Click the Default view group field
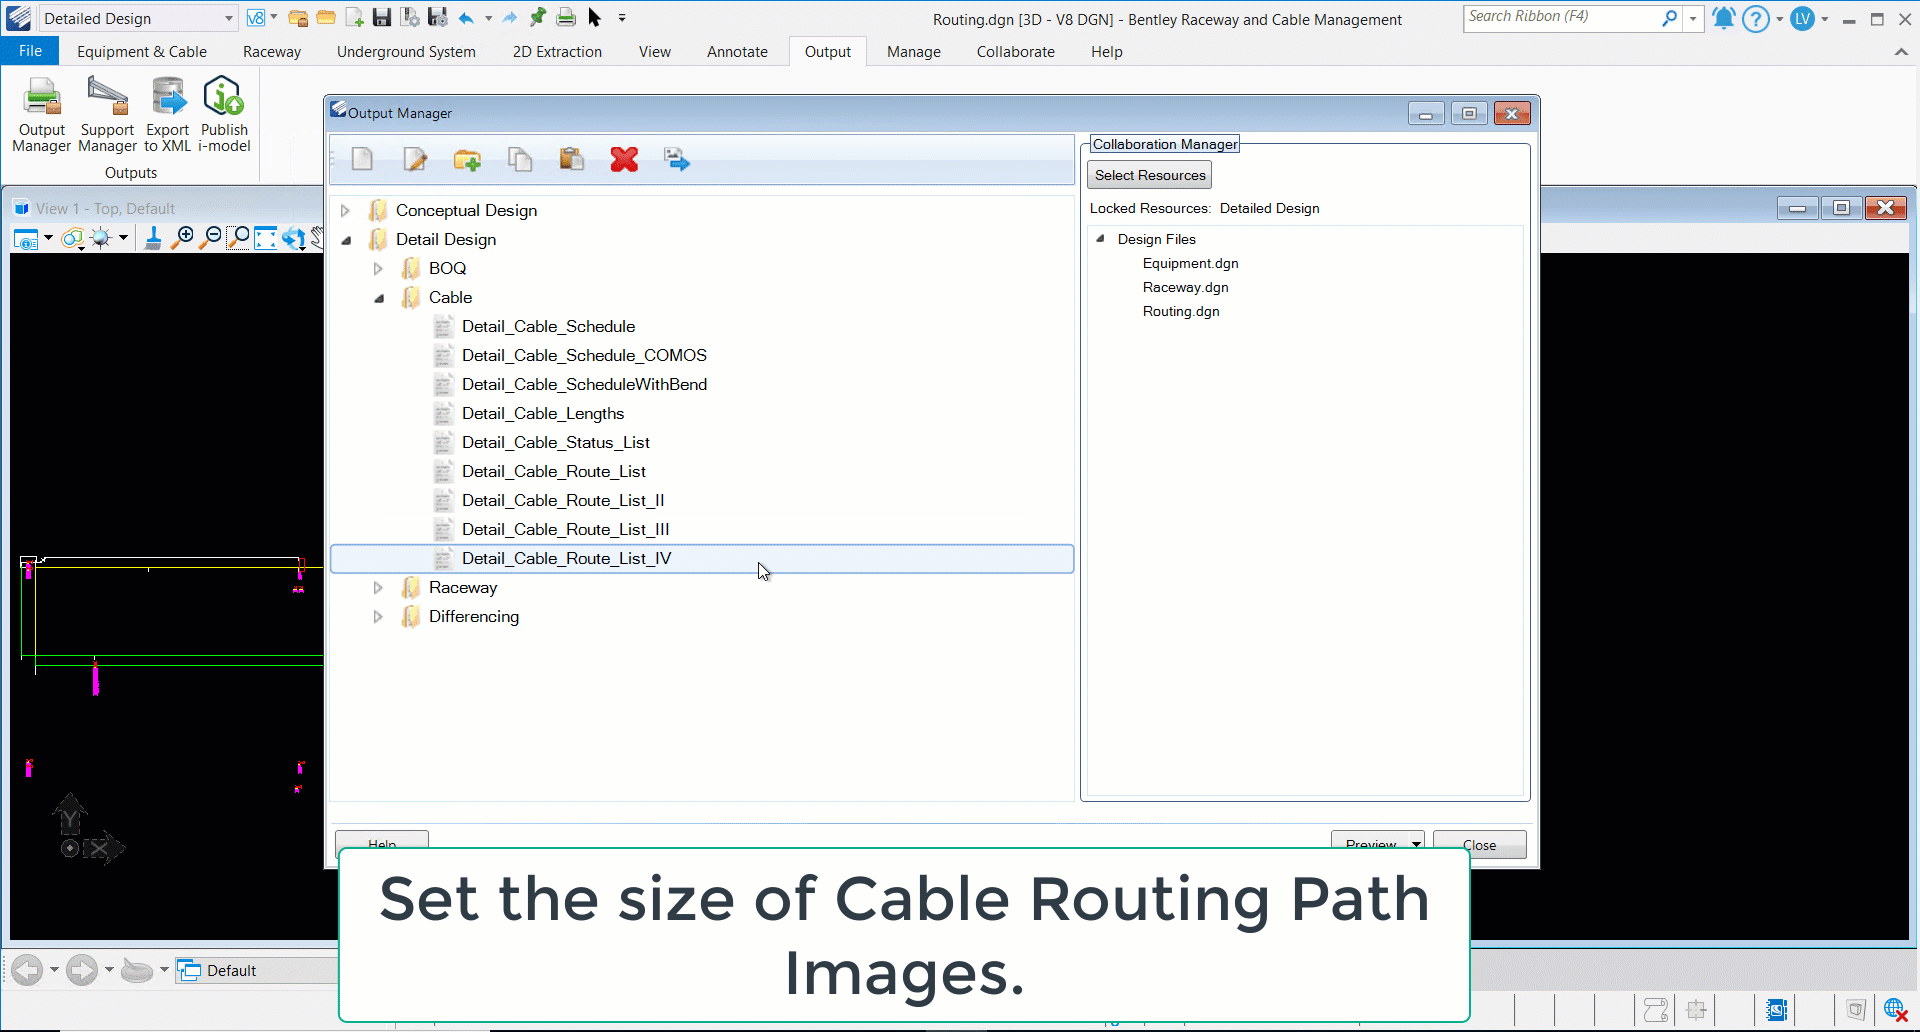The image size is (1920, 1032). pyautogui.click(x=258, y=970)
